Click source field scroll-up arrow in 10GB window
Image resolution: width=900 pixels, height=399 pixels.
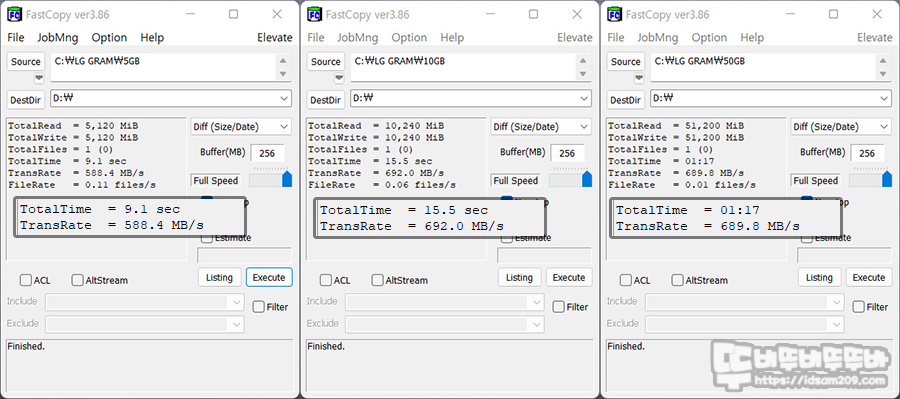click(583, 61)
